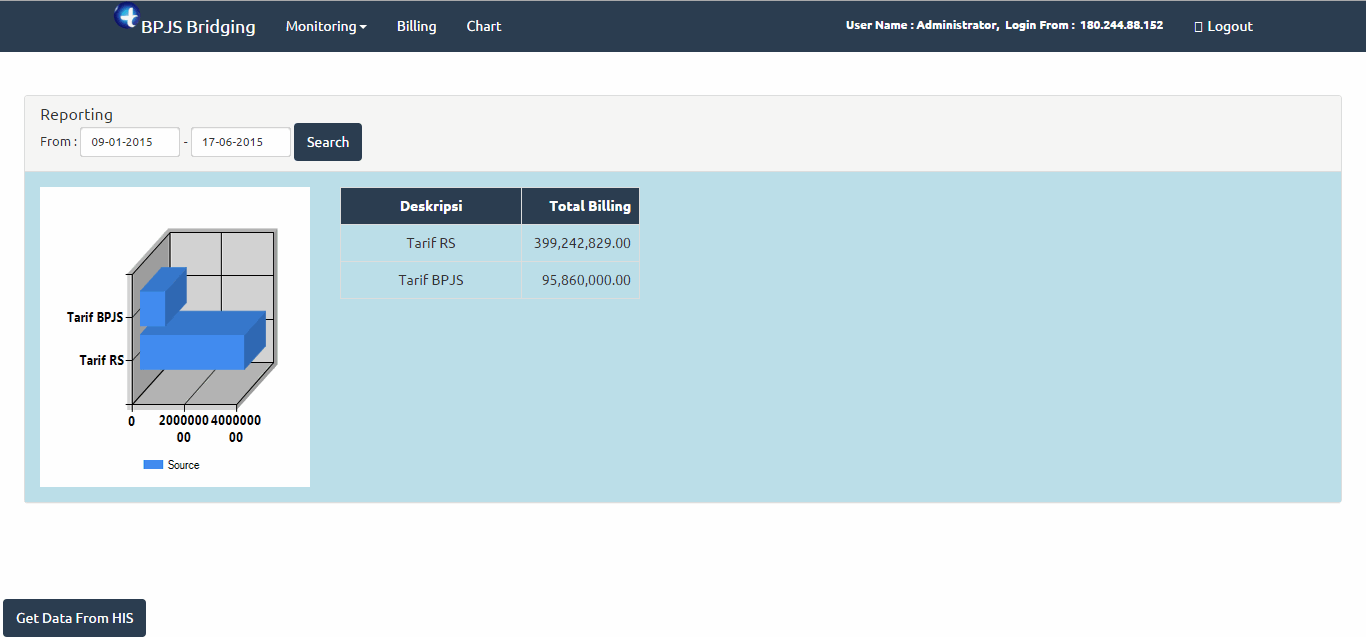Click the BPJS Bridging logo icon
This screenshot has width=1366, height=637.
click(x=127, y=16)
